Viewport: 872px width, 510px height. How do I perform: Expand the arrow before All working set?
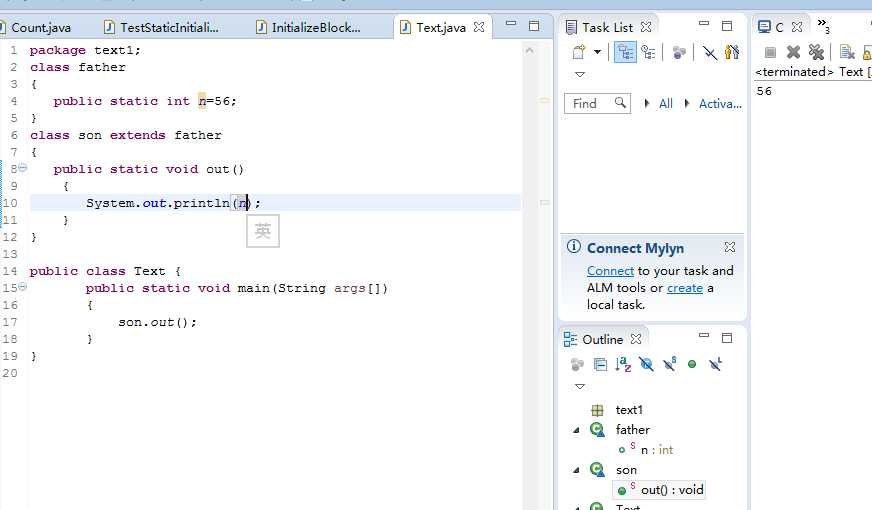pyautogui.click(x=646, y=103)
